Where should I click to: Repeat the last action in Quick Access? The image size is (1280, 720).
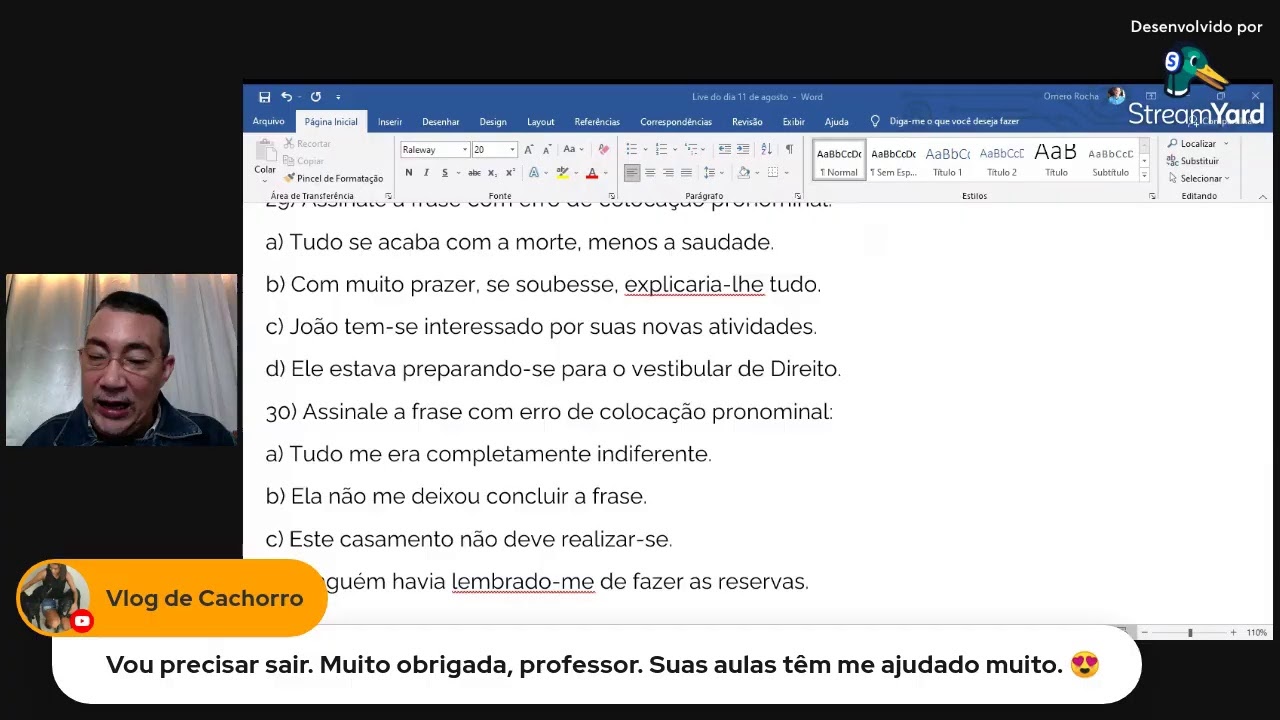pyautogui.click(x=315, y=97)
